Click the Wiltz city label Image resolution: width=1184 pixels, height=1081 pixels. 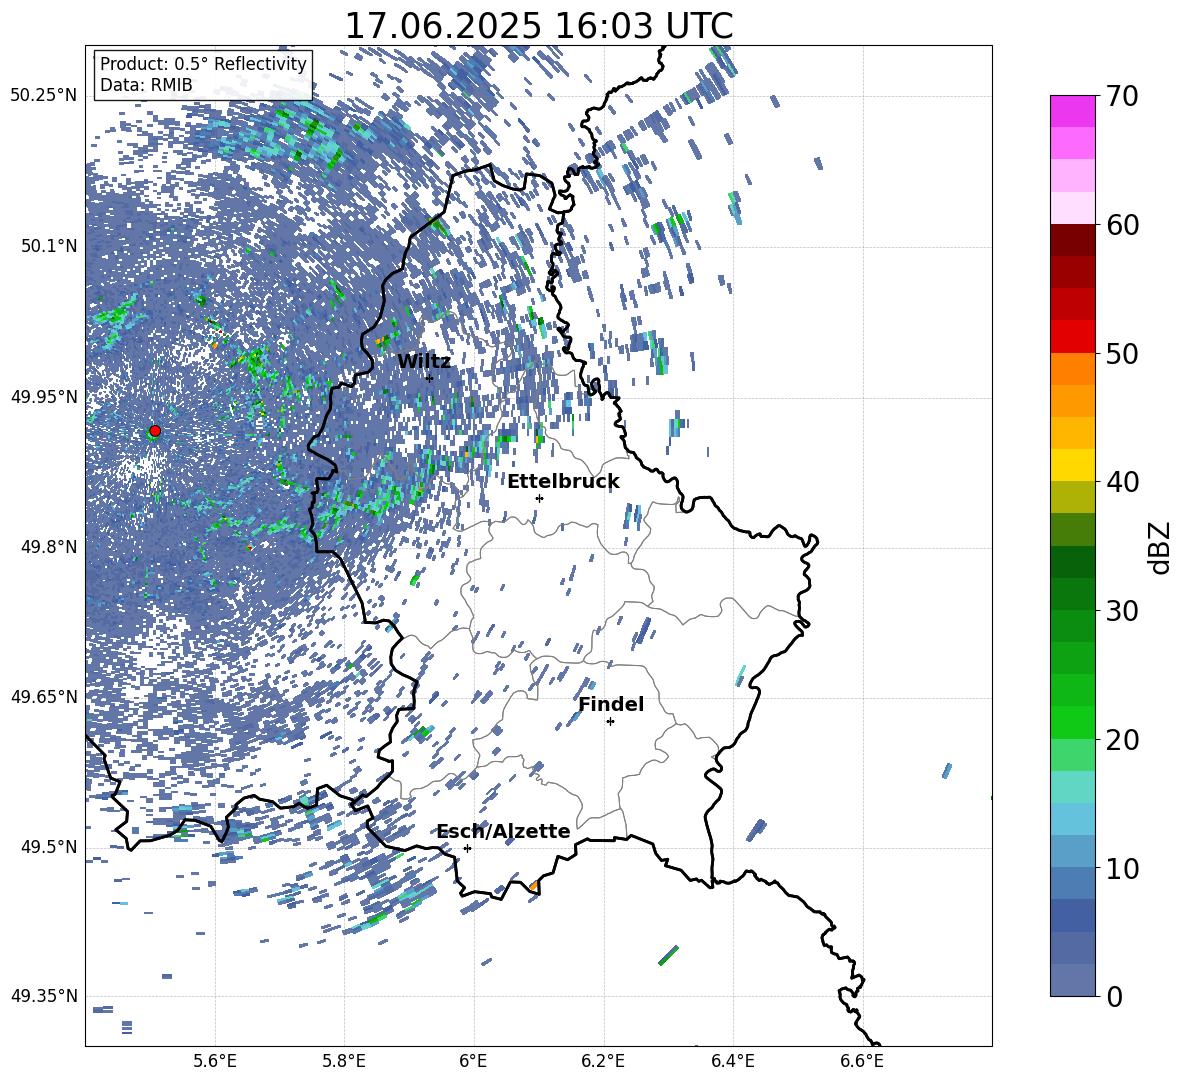point(424,361)
